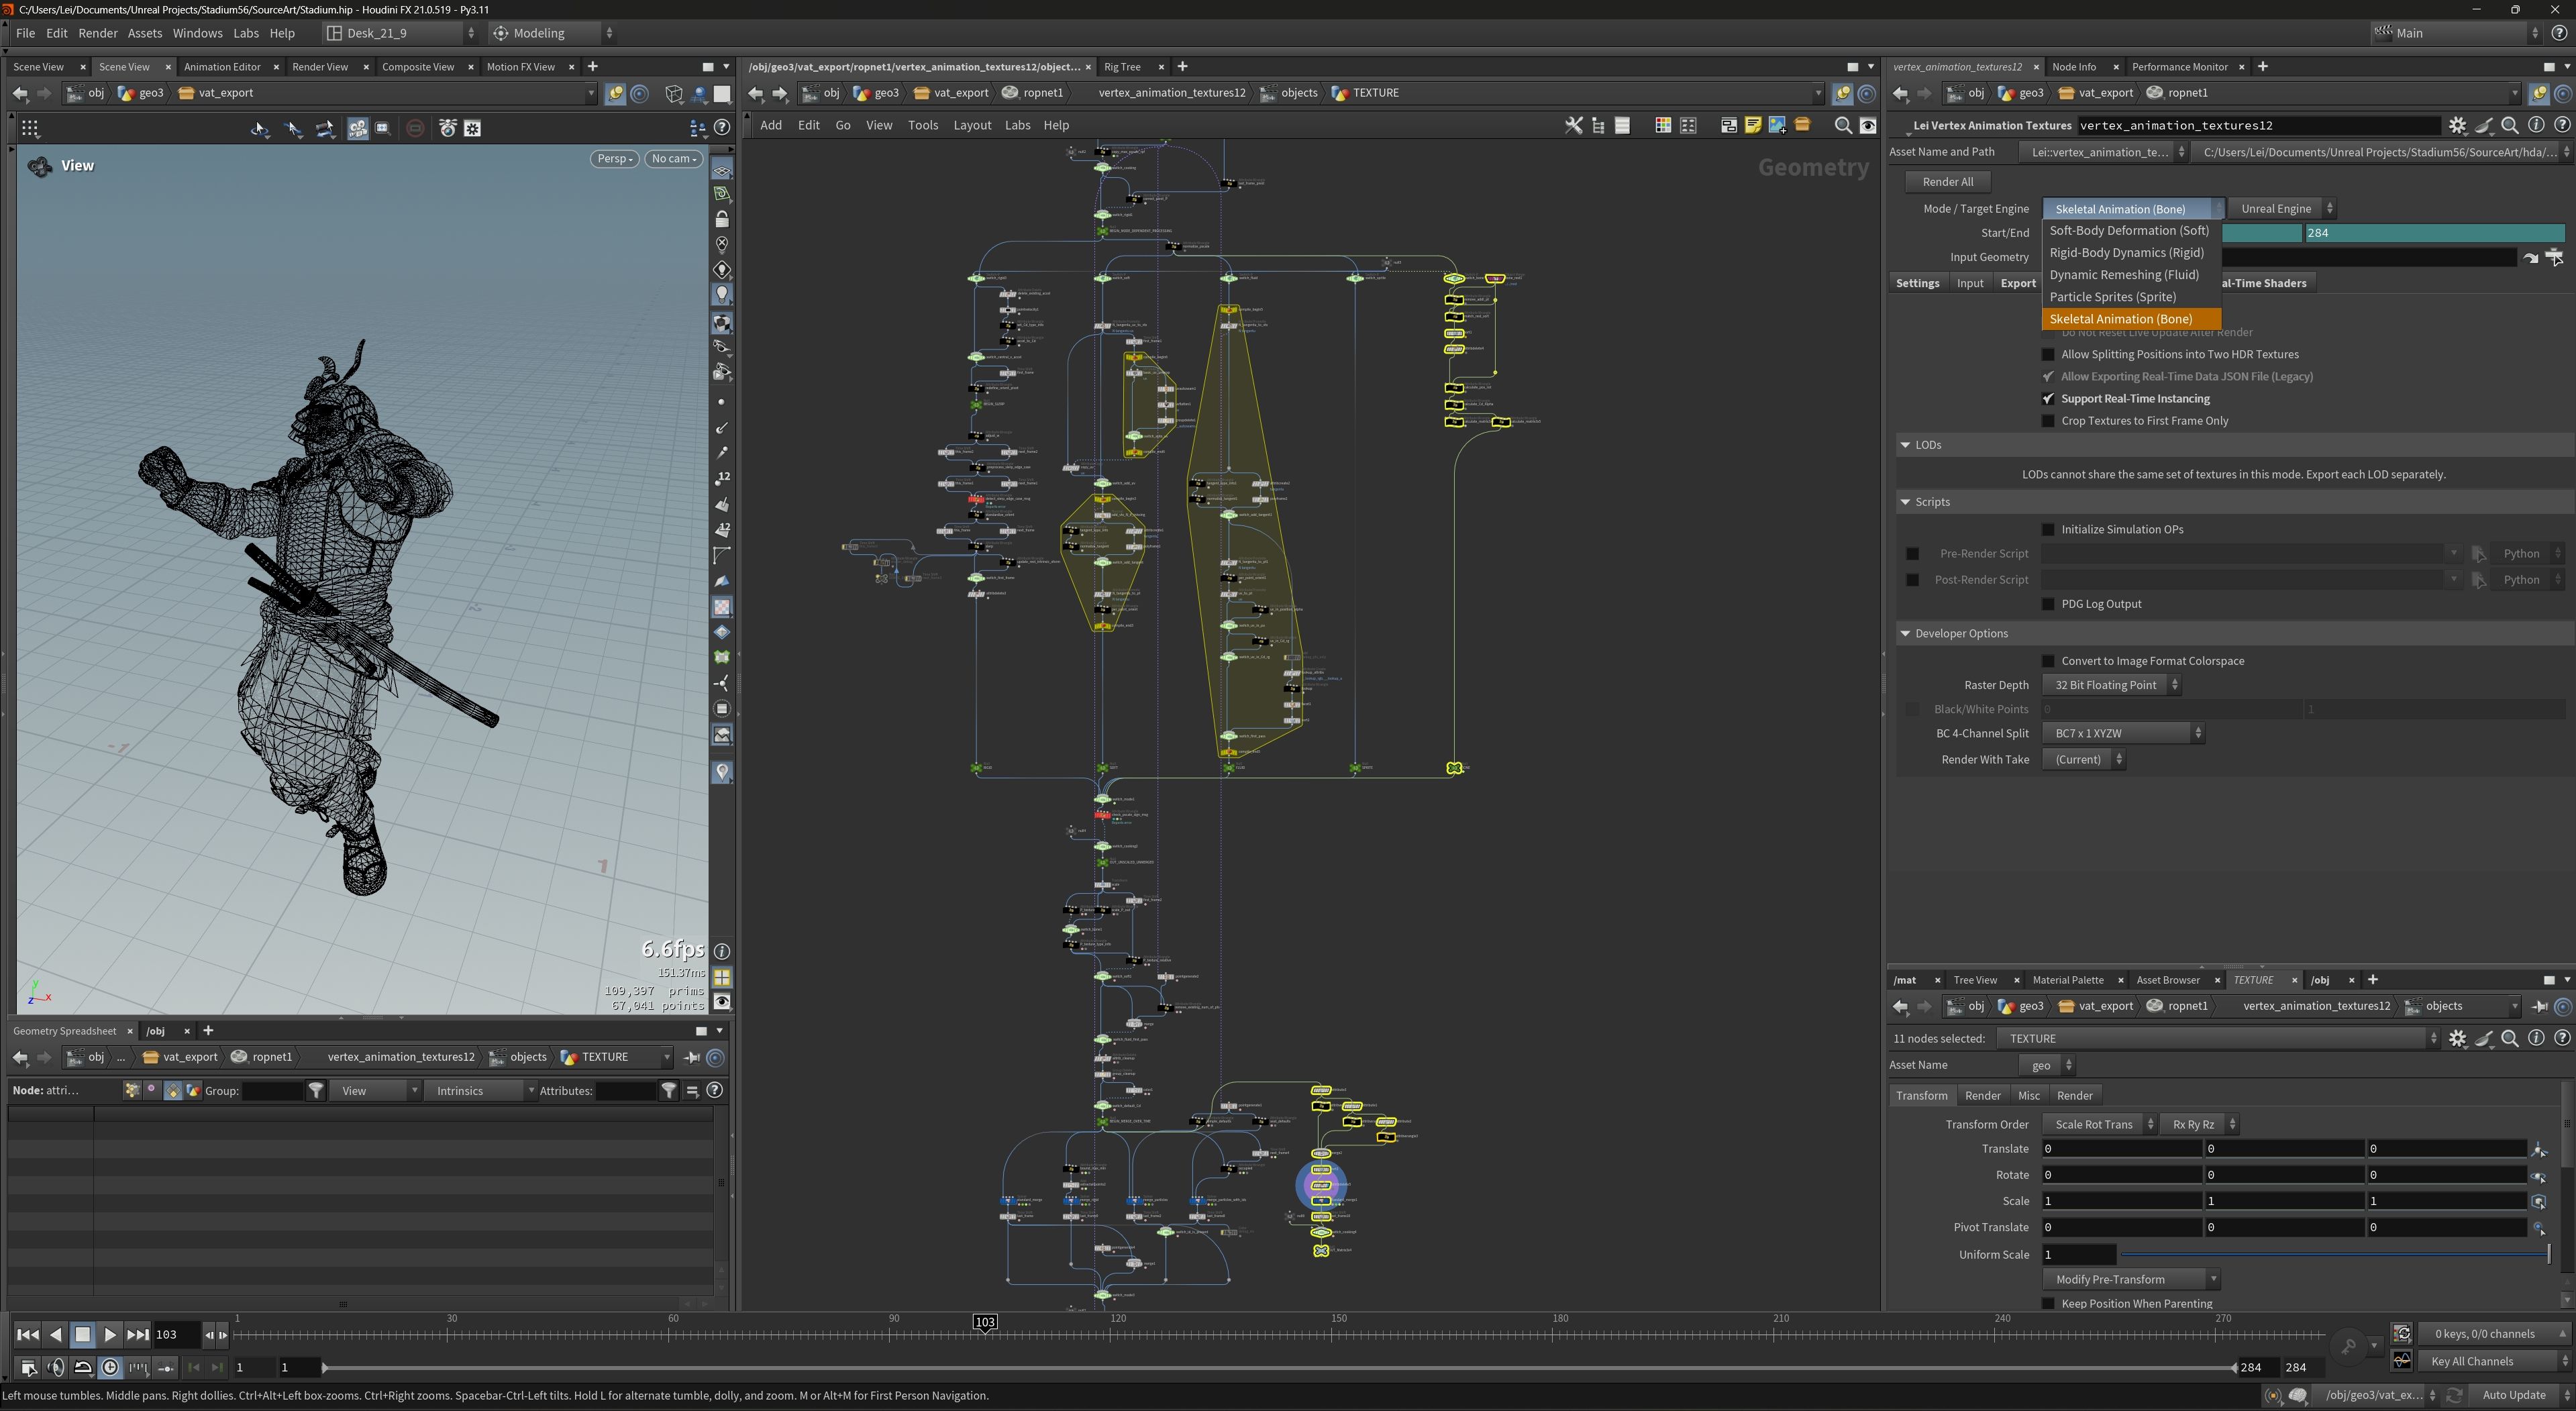The width and height of the screenshot is (2576, 1411).
Task: Open the Render With Take dropdown
Action: tap(2083, 759)
